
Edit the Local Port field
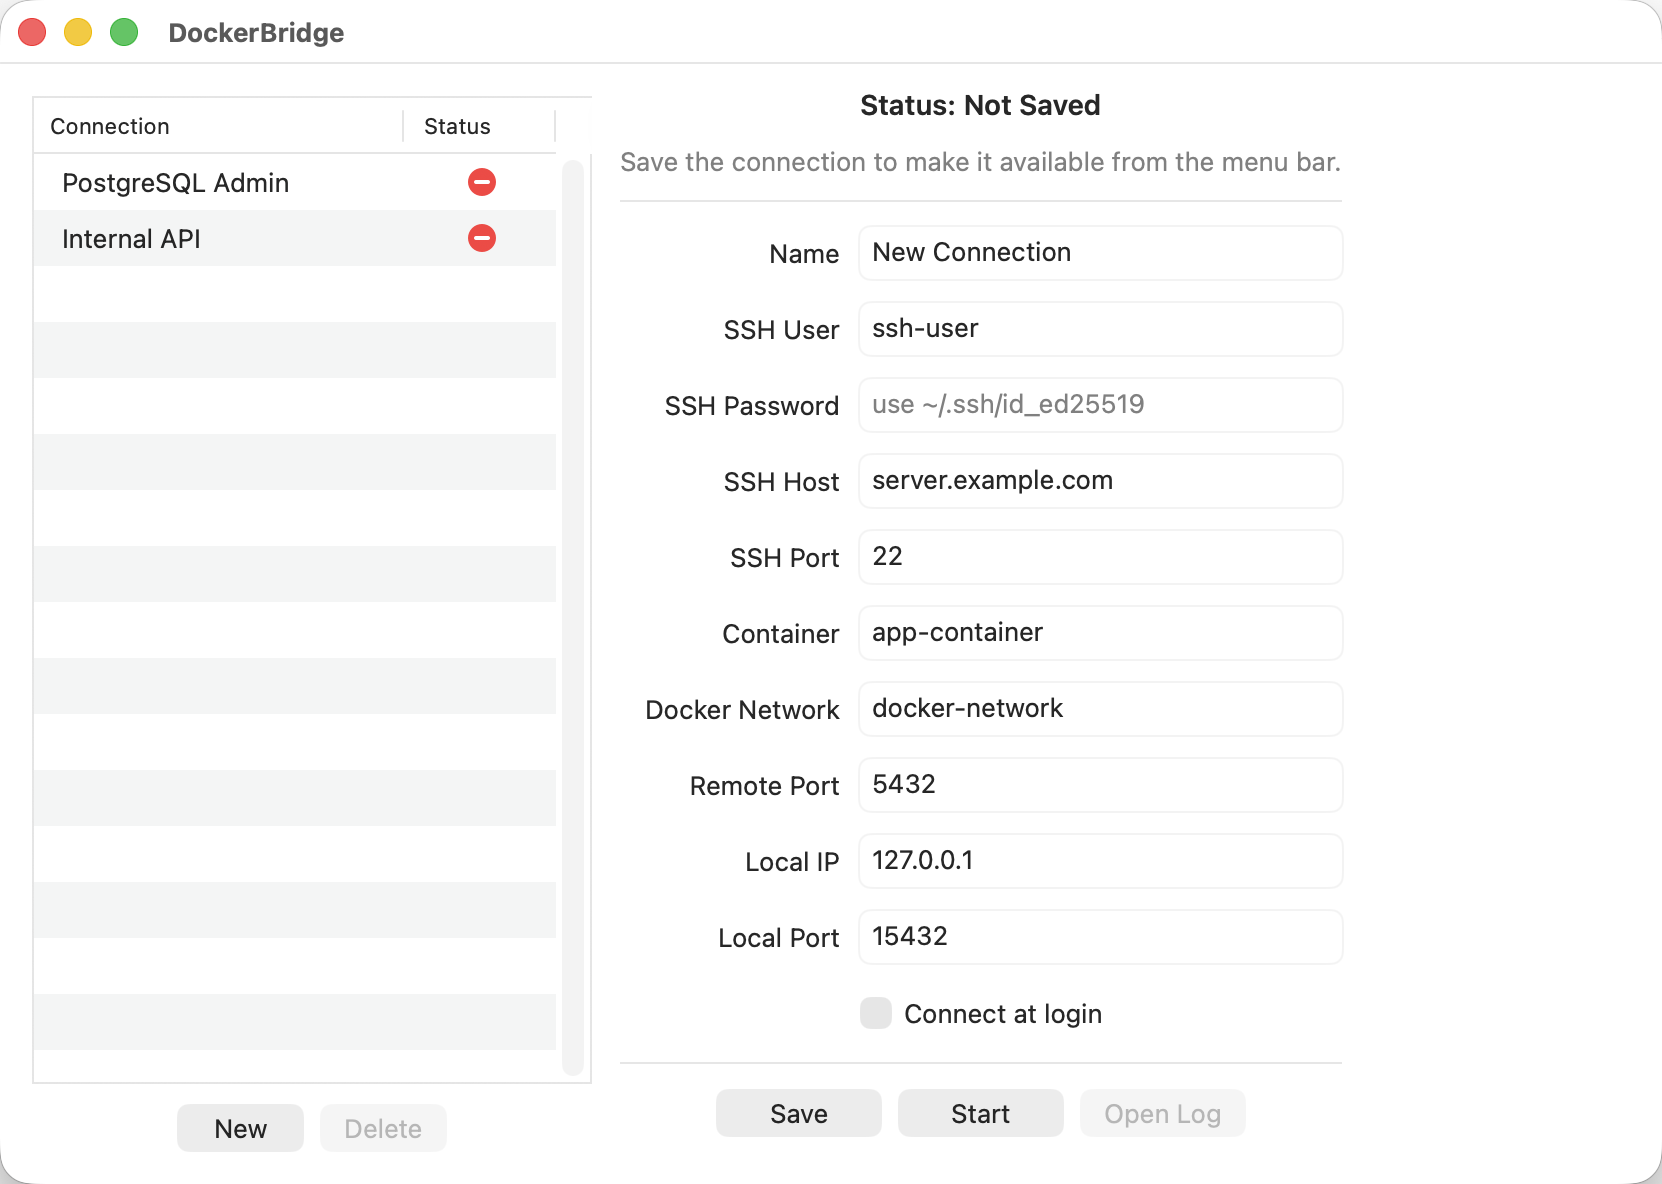pyautogui.click(x=1100, y=937)
